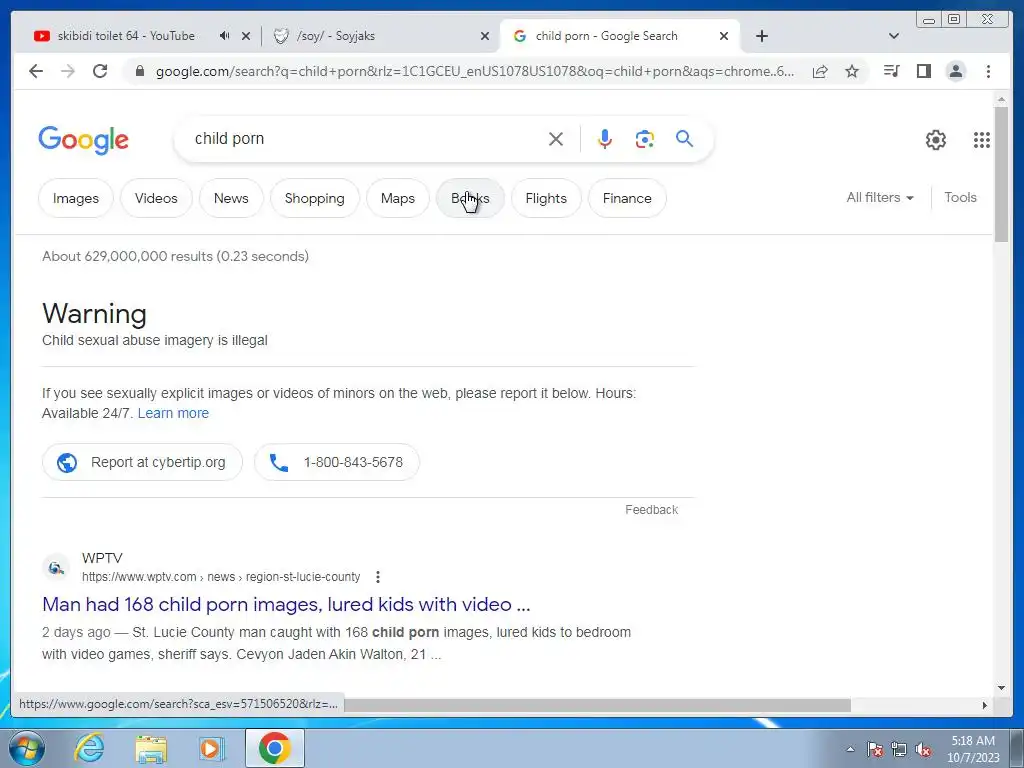Screen dimensions: 1024x768
Task: Click the scrollbar down arrow
Action: click(x=1002, y=687)
